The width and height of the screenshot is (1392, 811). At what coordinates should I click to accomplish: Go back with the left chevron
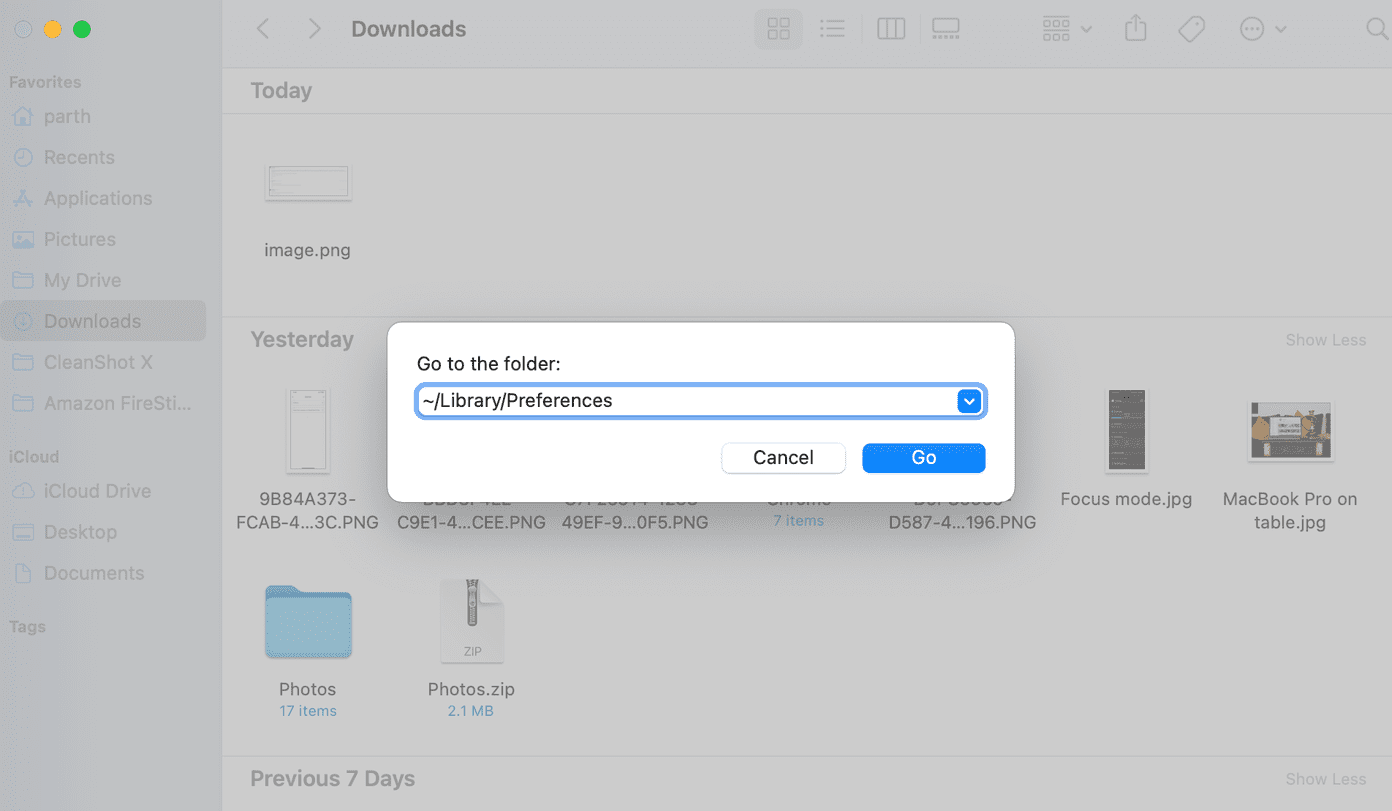(263, 29)
